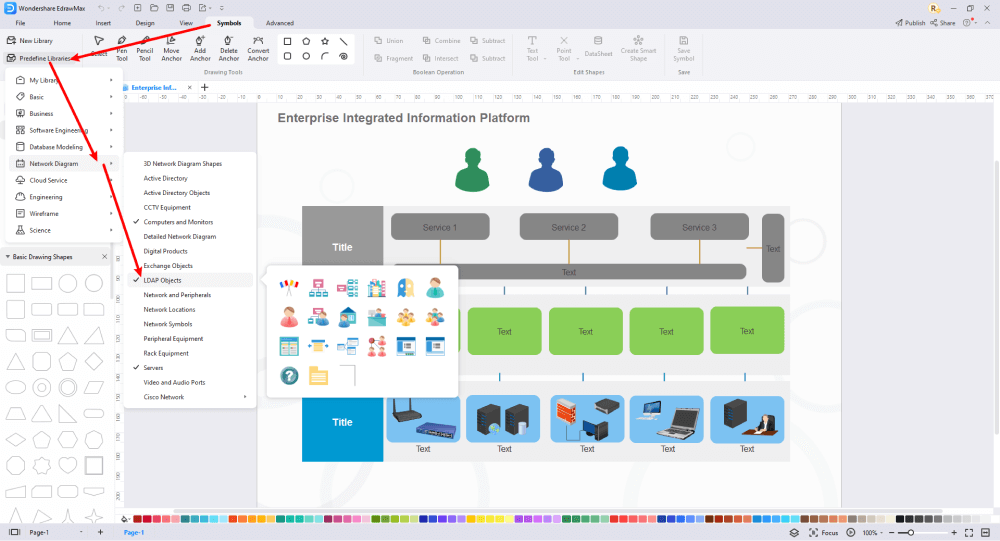
Task: Open the Advanced ribbon tab
Action: [280, 22]
